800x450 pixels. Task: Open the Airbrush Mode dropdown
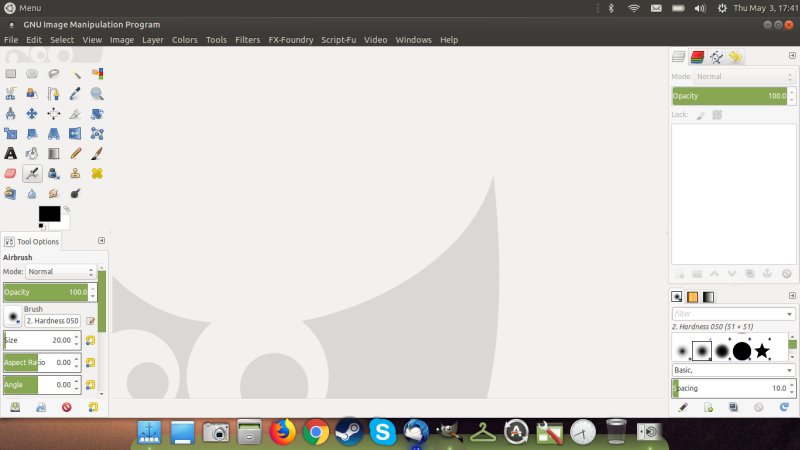(60, 272)
